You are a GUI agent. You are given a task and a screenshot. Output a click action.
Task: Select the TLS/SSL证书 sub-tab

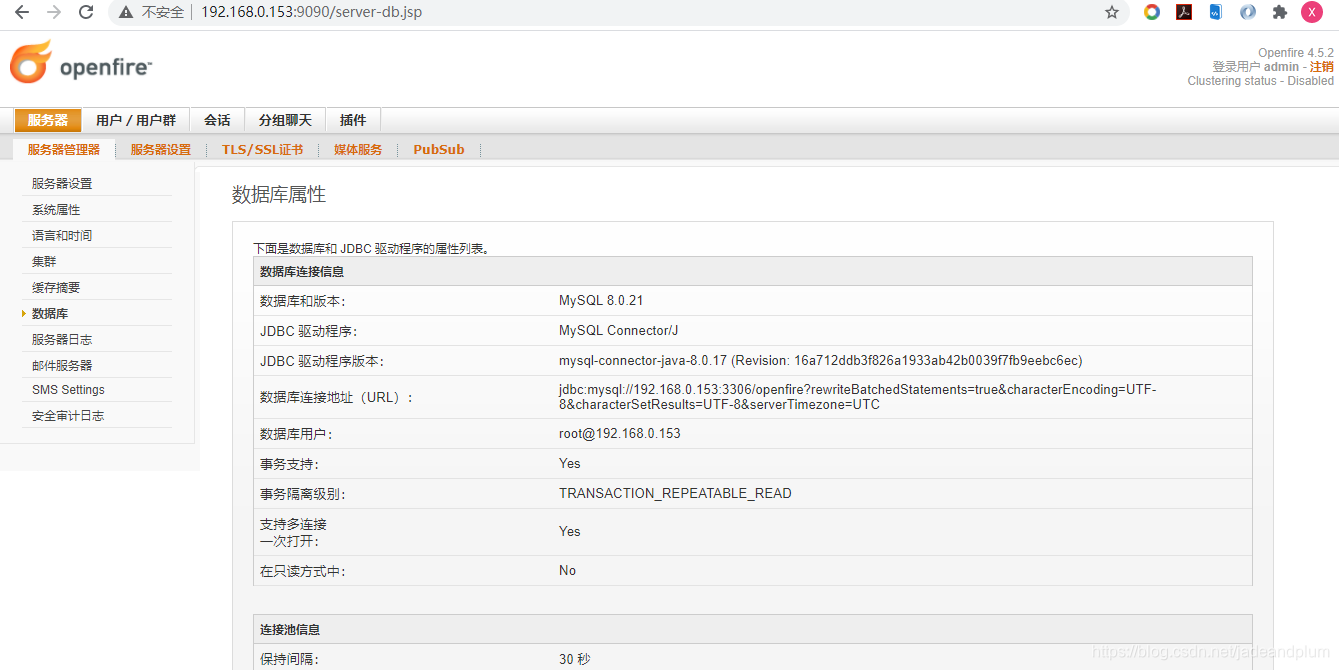(x=262, y=150)
